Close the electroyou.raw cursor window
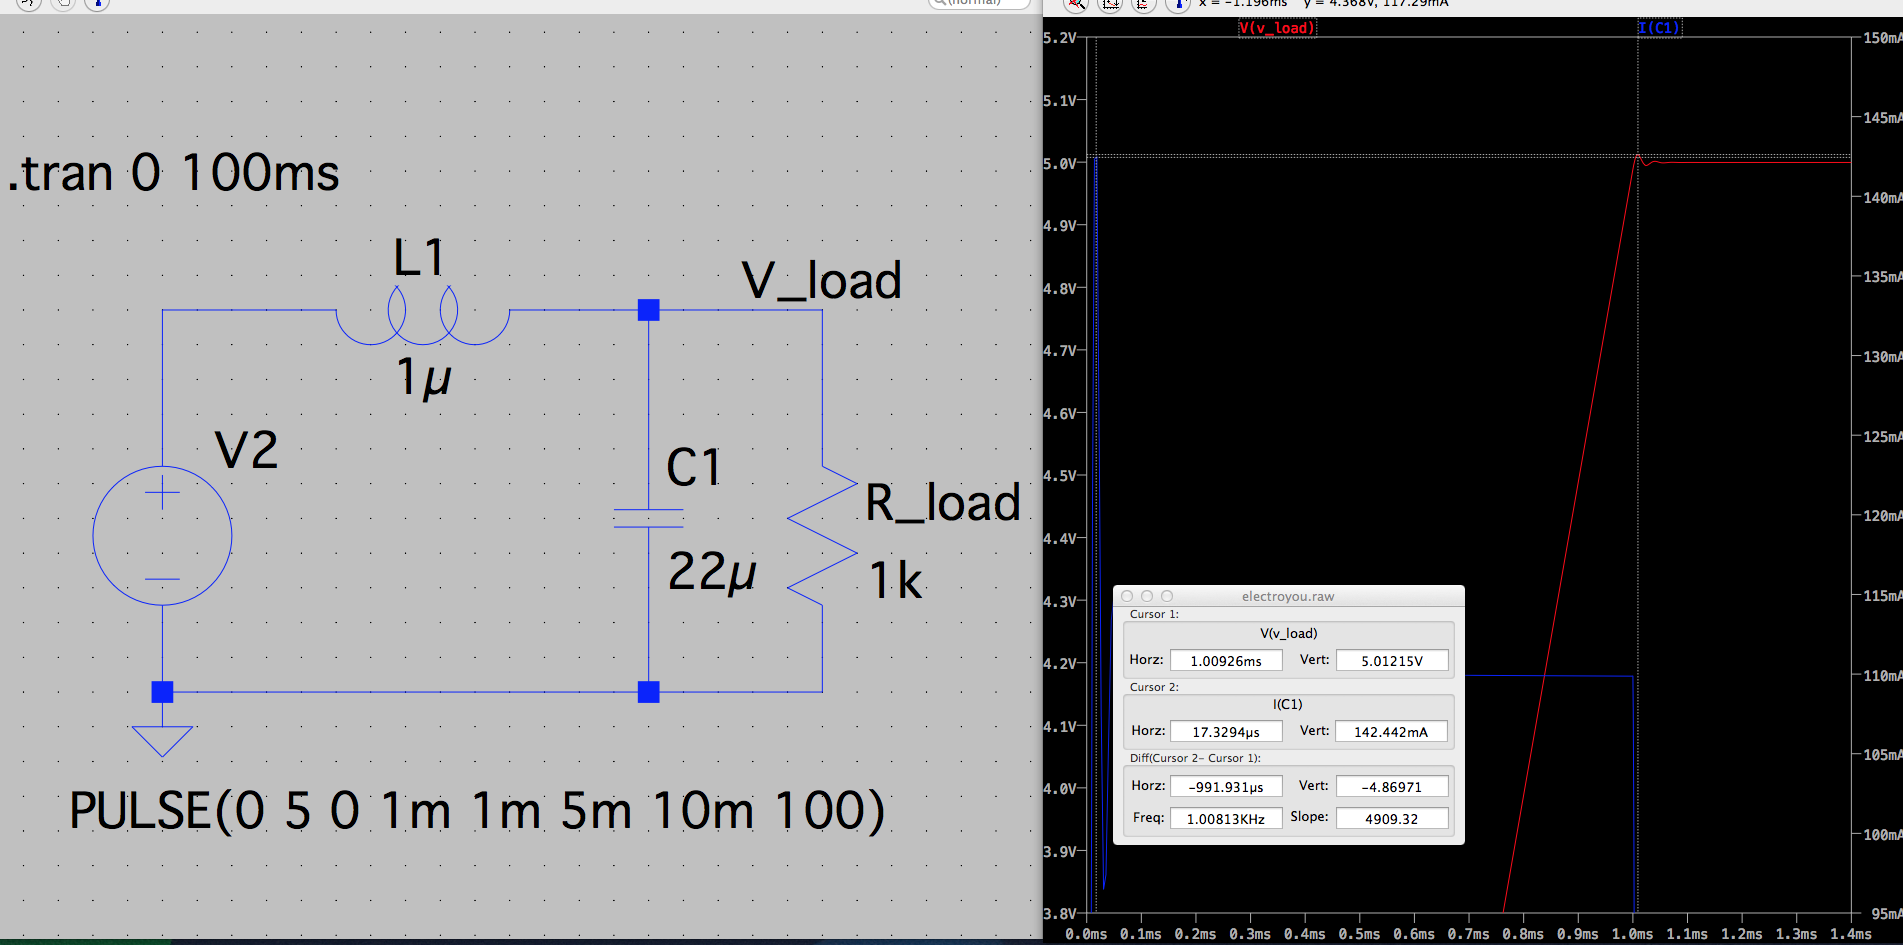1903x945 pixels. coord(1127,596)
